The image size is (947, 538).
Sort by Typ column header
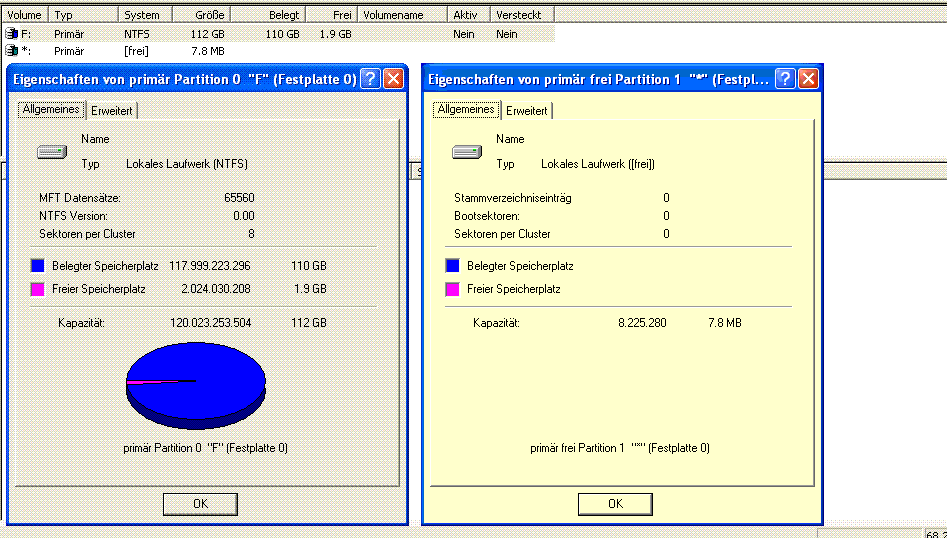(83, 15)
